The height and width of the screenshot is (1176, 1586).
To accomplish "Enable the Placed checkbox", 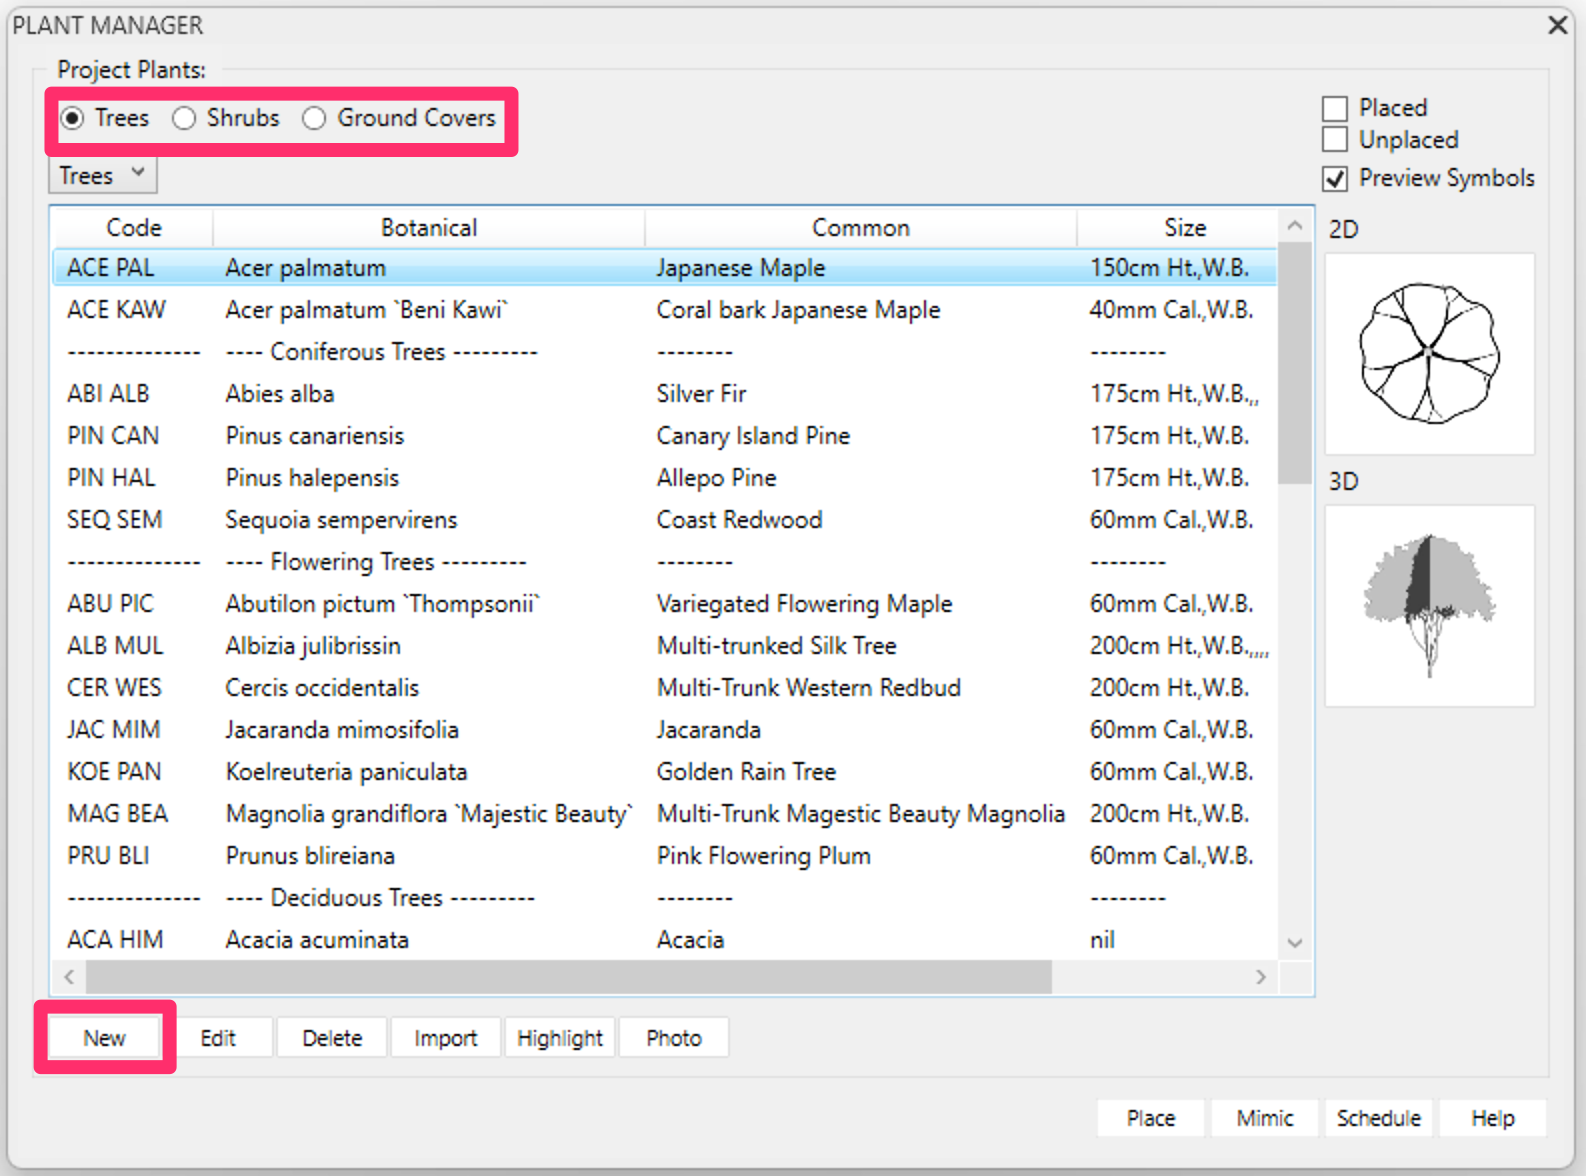I will click(x=1335, y=108).
